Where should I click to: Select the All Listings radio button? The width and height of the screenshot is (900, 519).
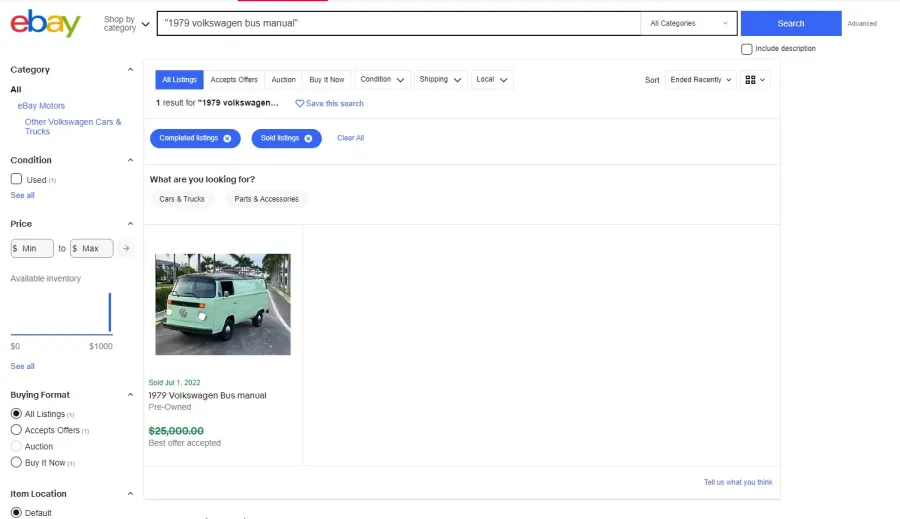point(16,413)
